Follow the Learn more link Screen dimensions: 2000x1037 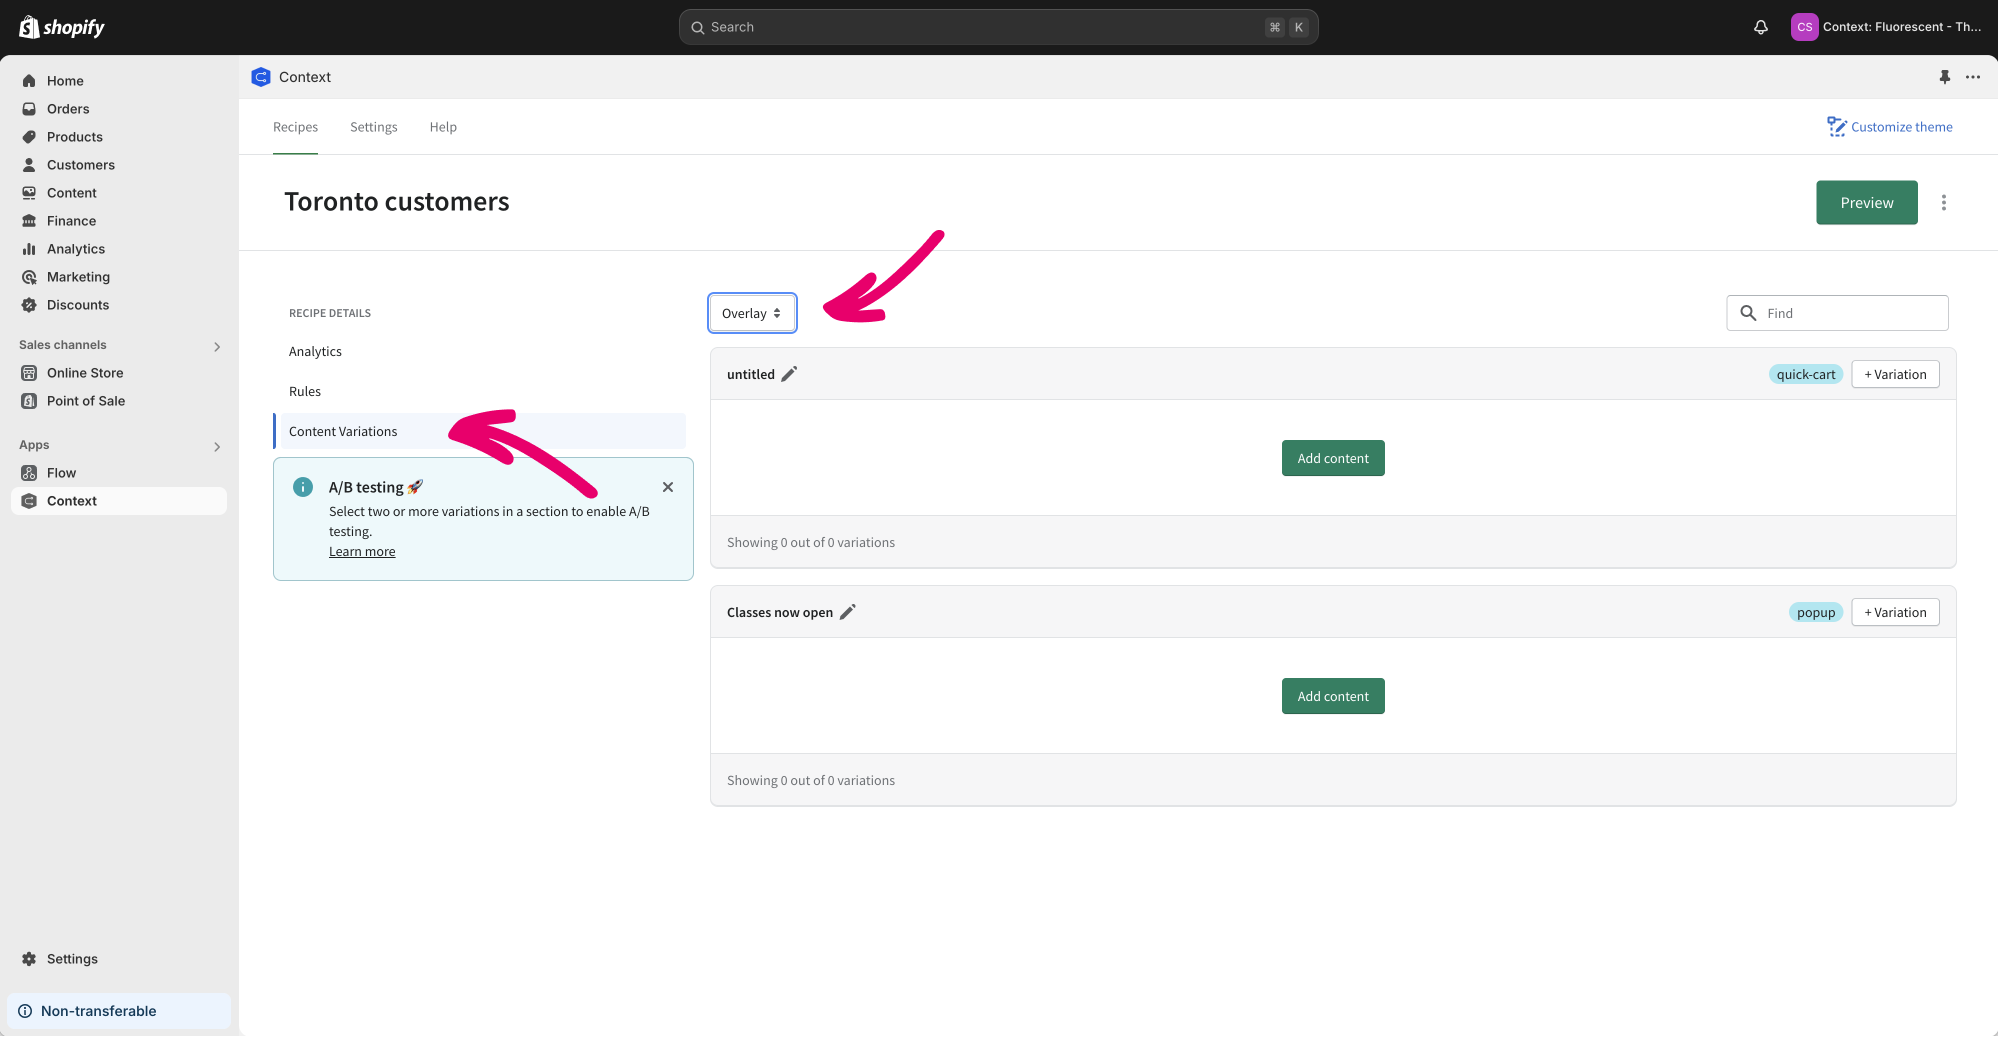[362, 552]
